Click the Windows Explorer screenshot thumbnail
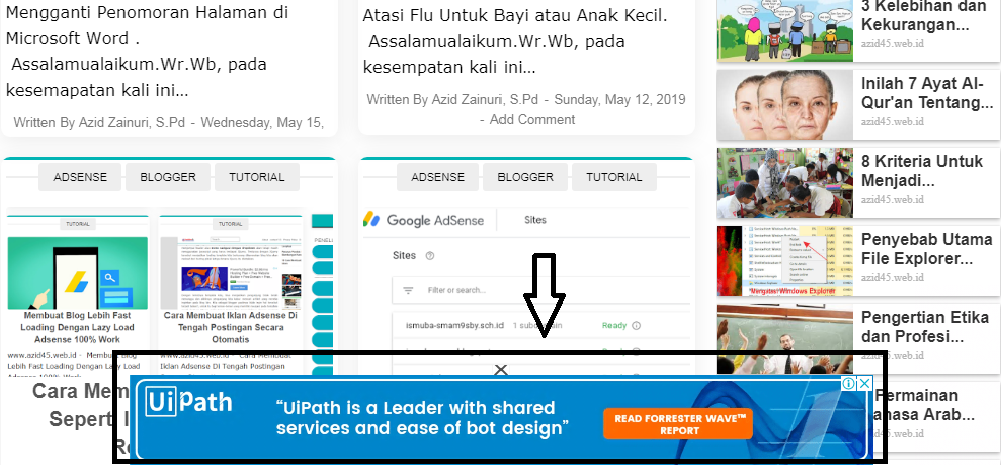Screen dimensions: 1001x465 [785, 261]
